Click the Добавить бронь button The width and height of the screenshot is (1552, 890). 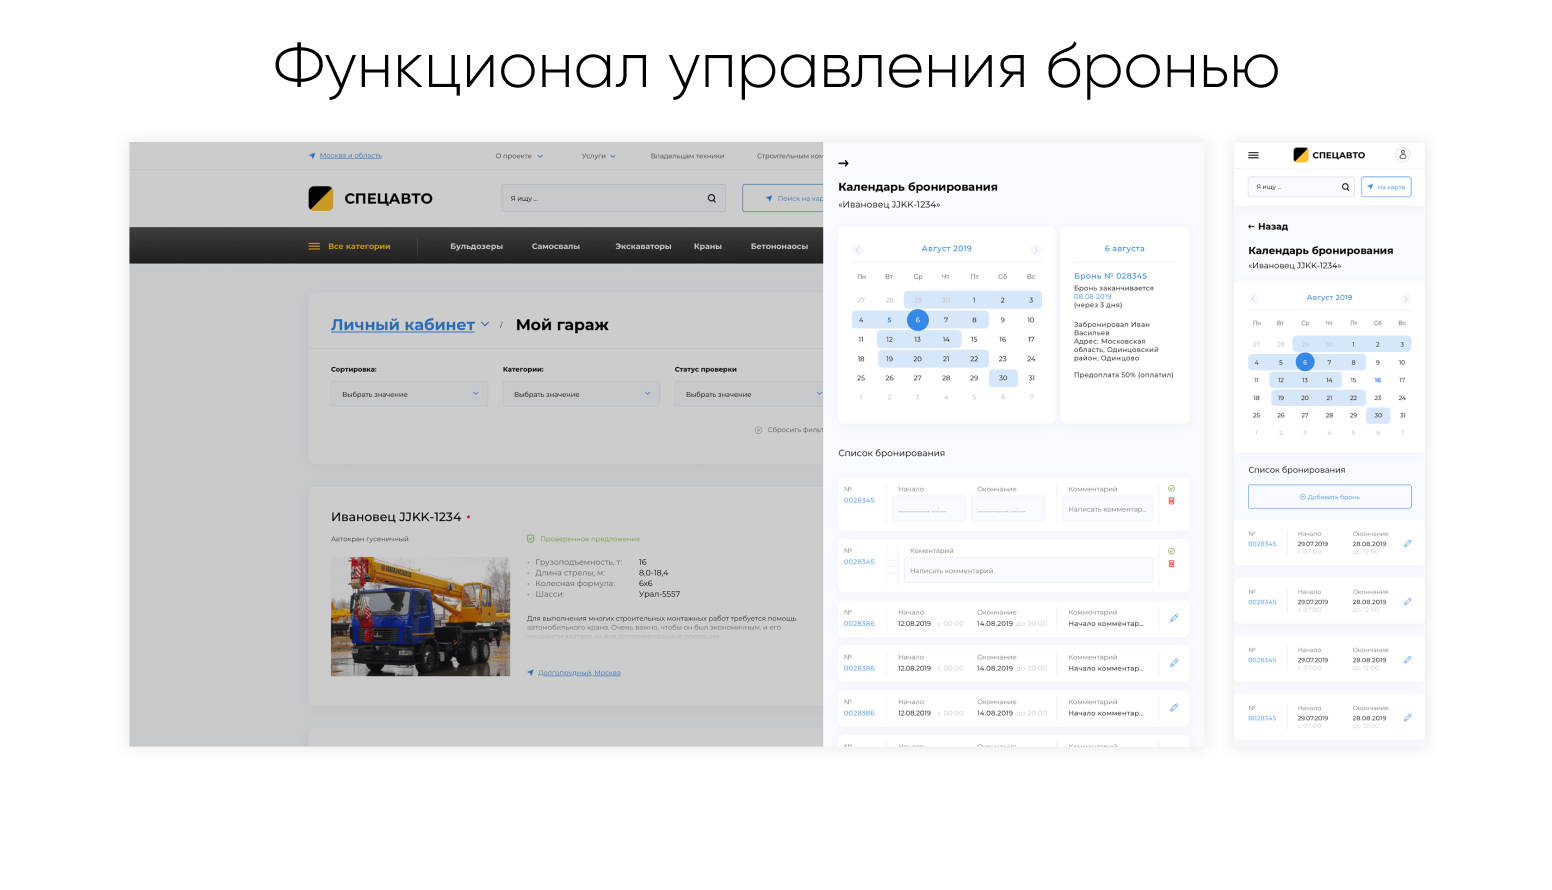[1329, 497]
